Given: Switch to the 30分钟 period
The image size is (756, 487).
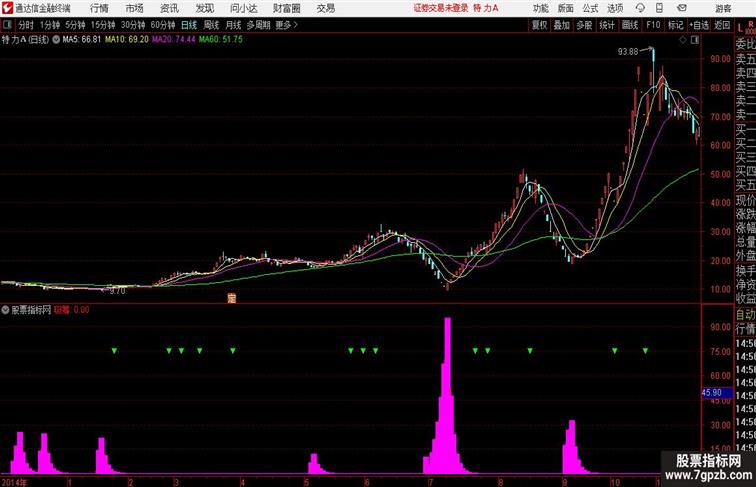Looking at the screenshot, I should point(133,25).
